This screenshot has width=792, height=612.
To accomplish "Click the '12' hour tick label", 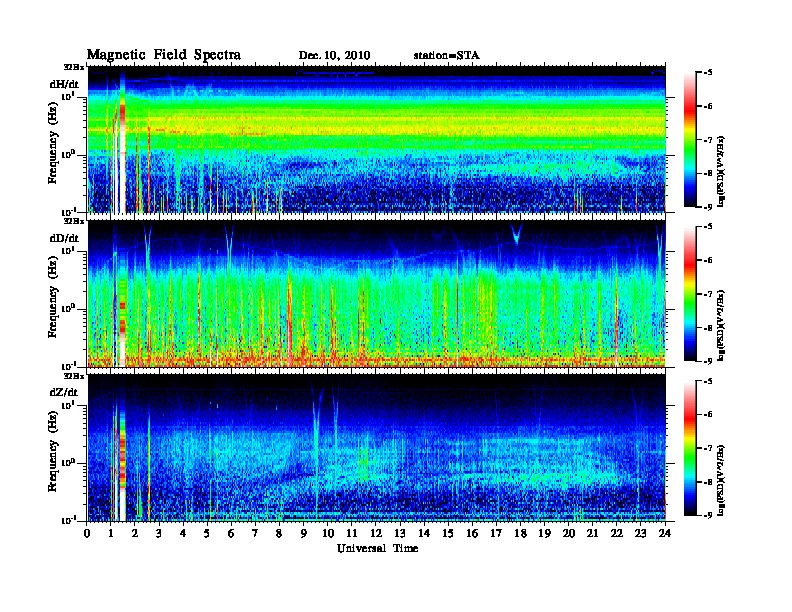I will [x=376, y=533].
